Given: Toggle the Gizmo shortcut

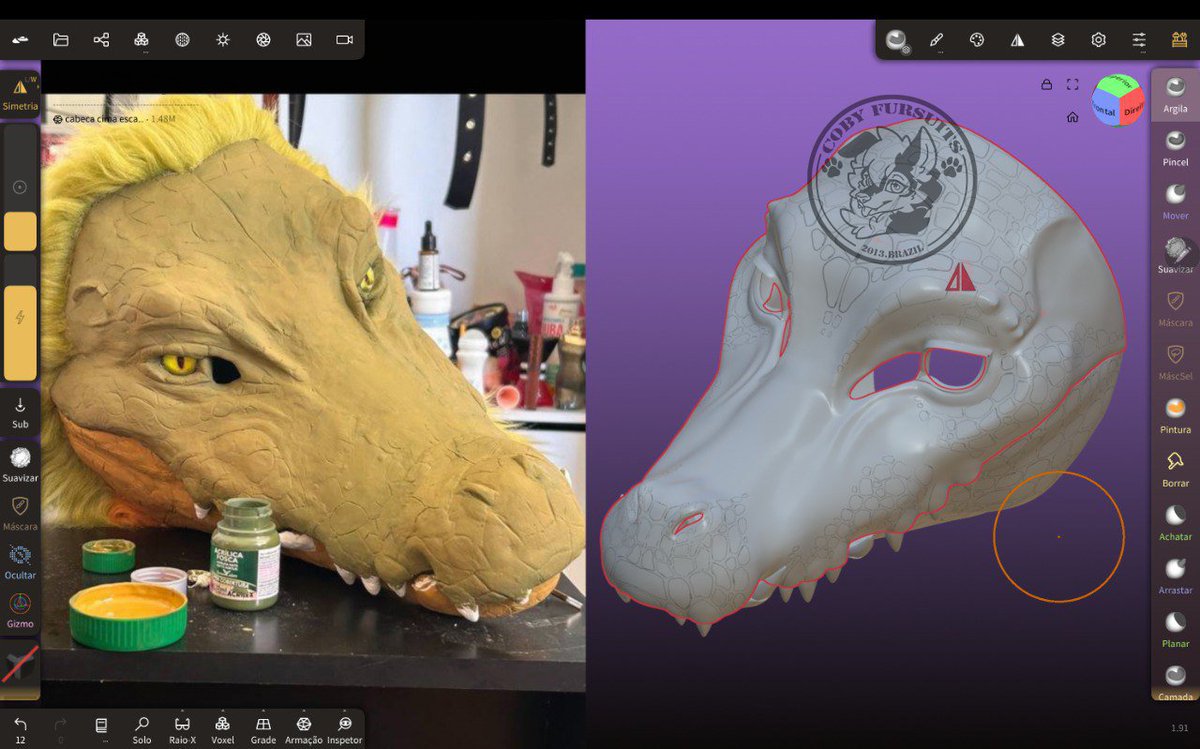Looking at the screenshot, I should click(20, 610).
